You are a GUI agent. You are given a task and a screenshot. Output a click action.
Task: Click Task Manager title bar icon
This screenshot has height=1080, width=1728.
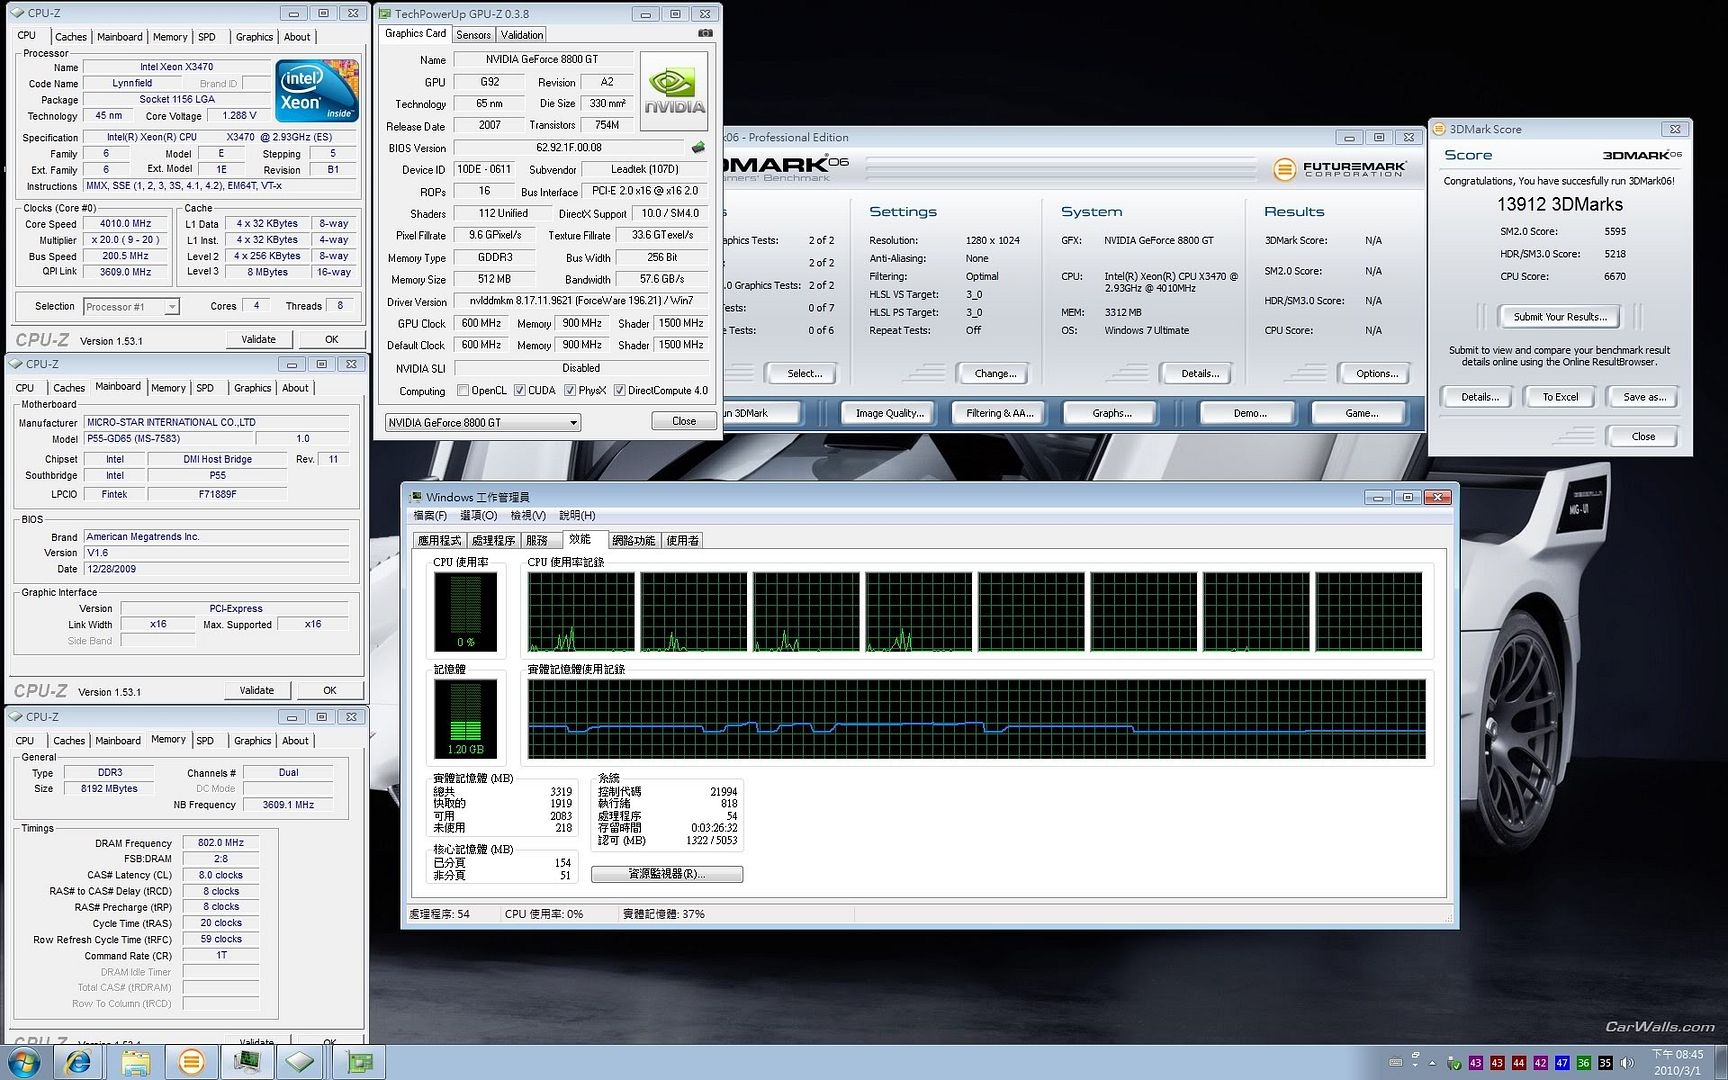[x=416, y=497]
